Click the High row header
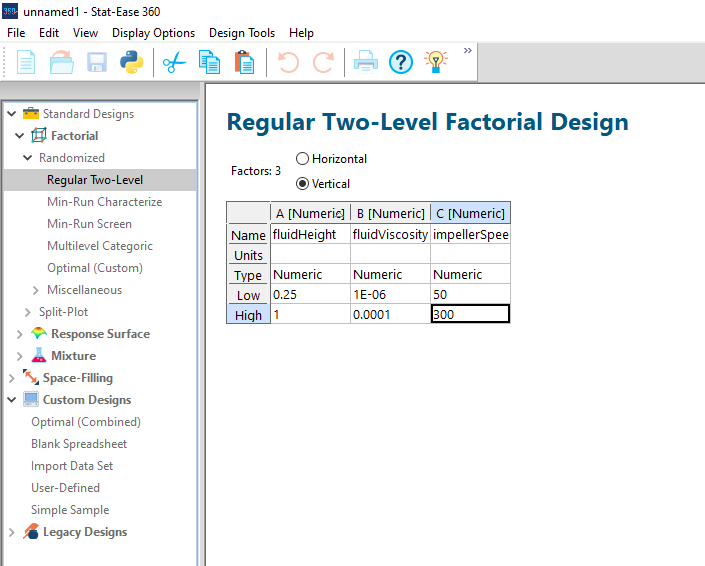This screenshot has width=705, height=566. (x=248, y=314)
